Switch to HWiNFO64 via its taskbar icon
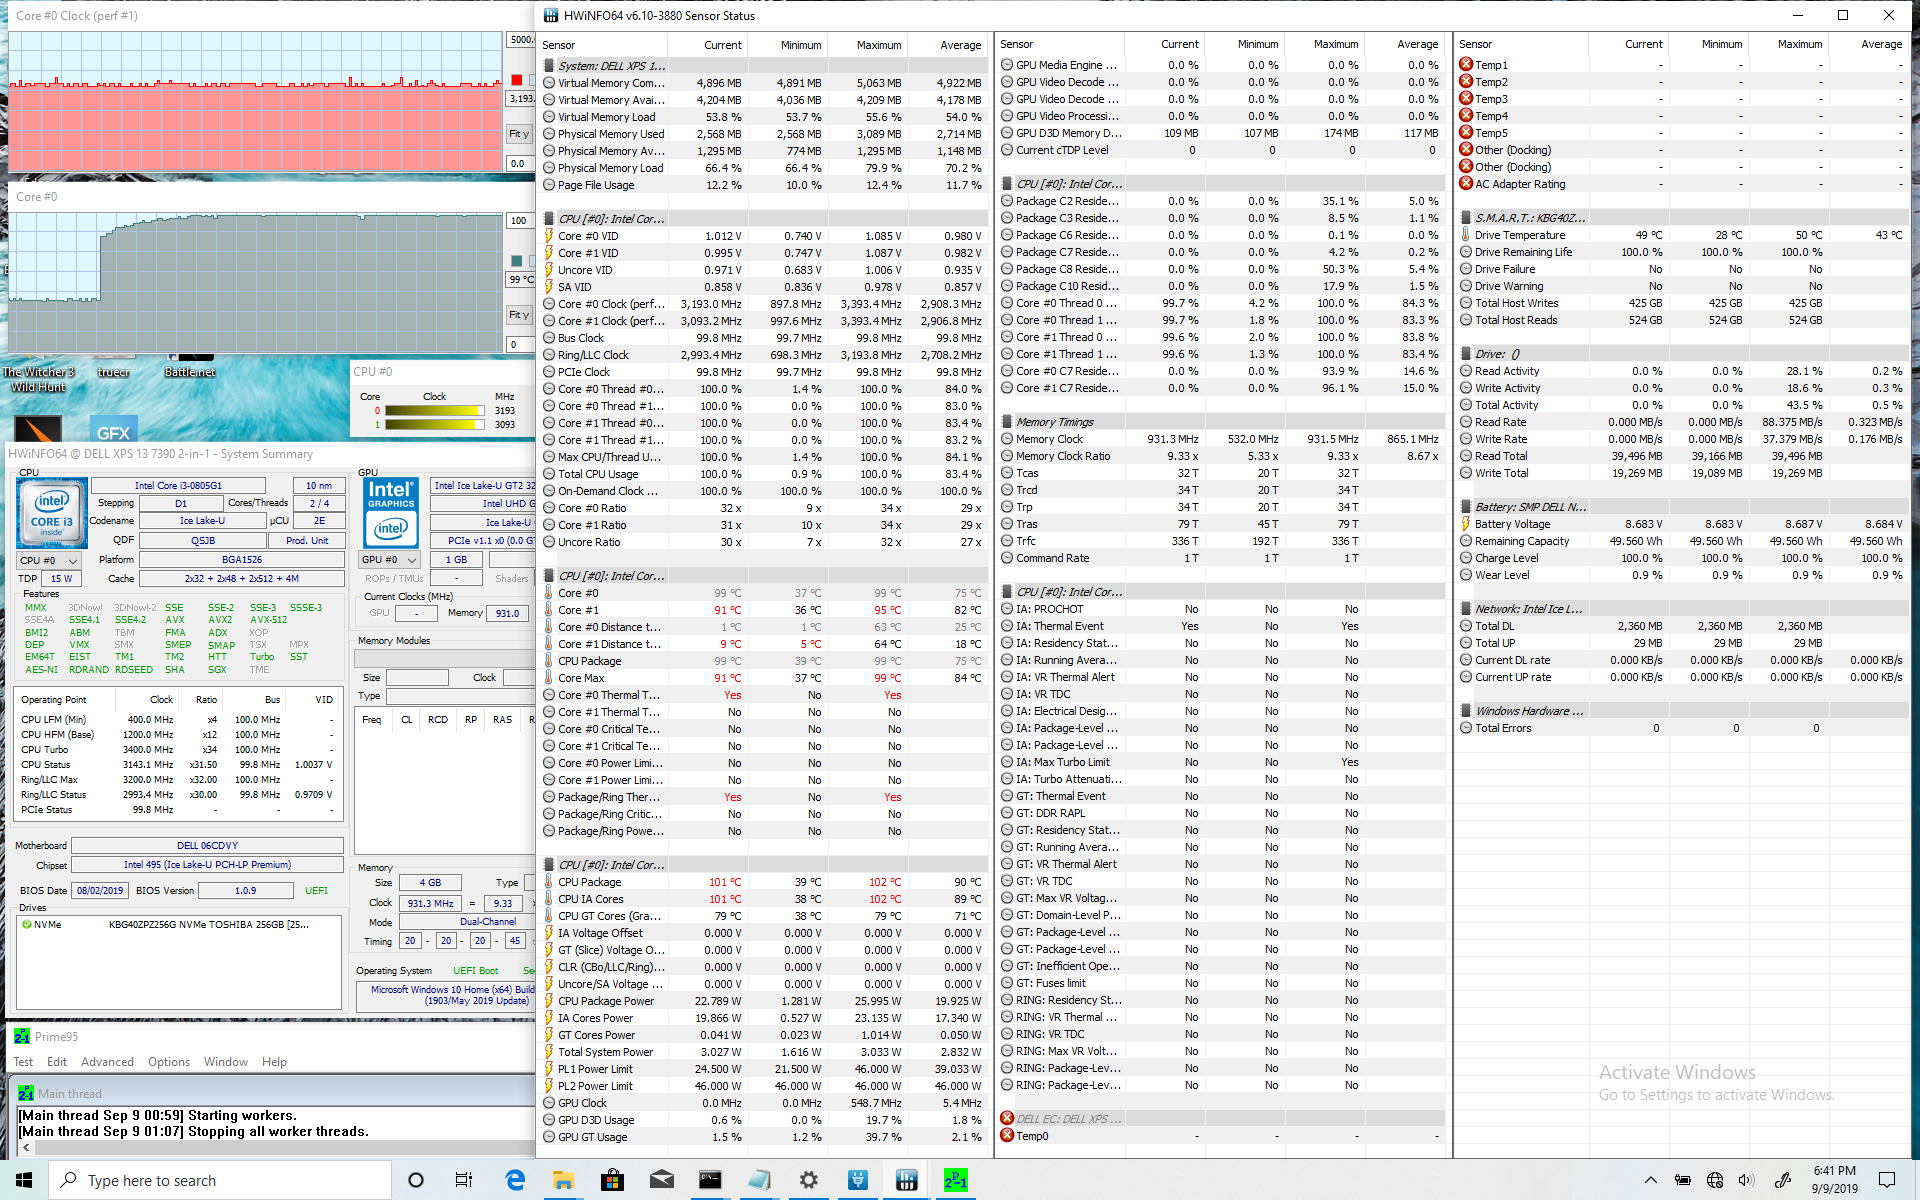 pos(906,1180)
